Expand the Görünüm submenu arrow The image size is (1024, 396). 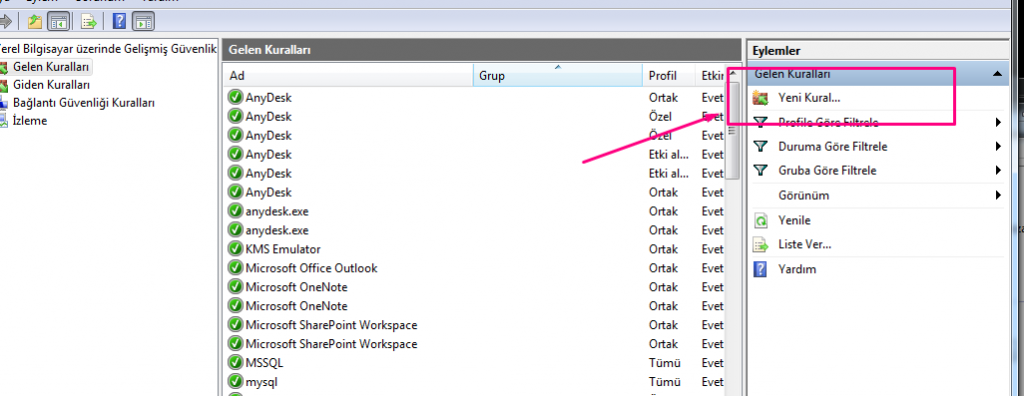click(x=998, y=195)
